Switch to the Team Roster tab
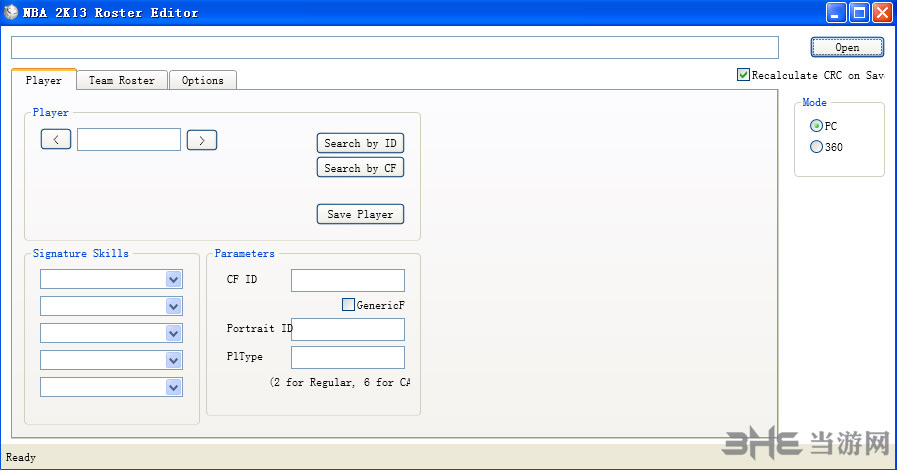897x470 pixels. (x=122, y=81)
